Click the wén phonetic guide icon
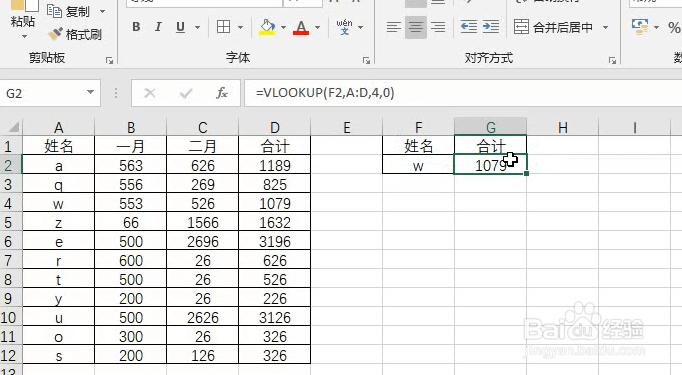 (x=344, y=27)
